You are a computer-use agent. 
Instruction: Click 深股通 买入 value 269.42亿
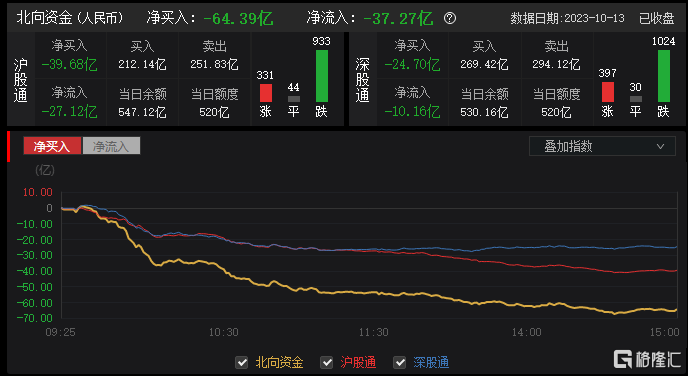(484, 65)
